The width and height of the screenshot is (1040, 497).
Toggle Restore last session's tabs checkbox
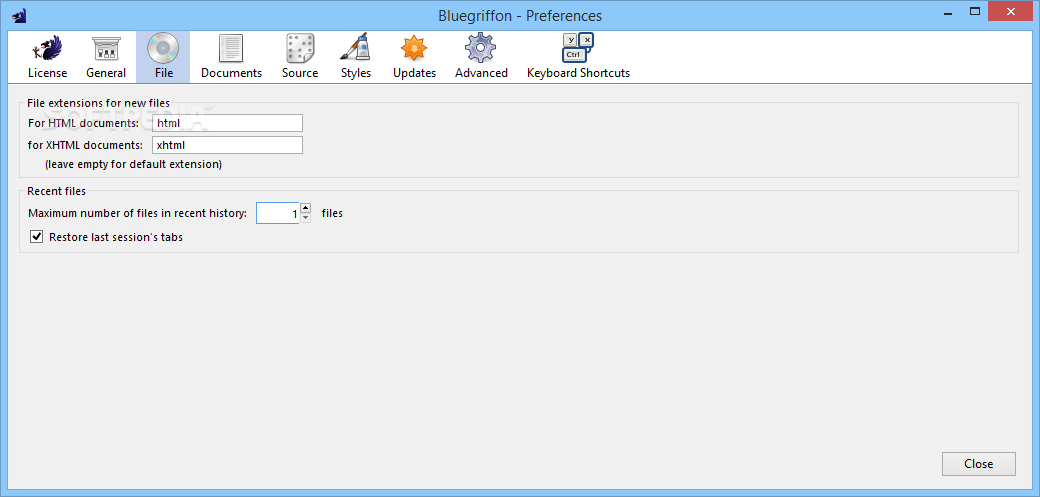37,237
